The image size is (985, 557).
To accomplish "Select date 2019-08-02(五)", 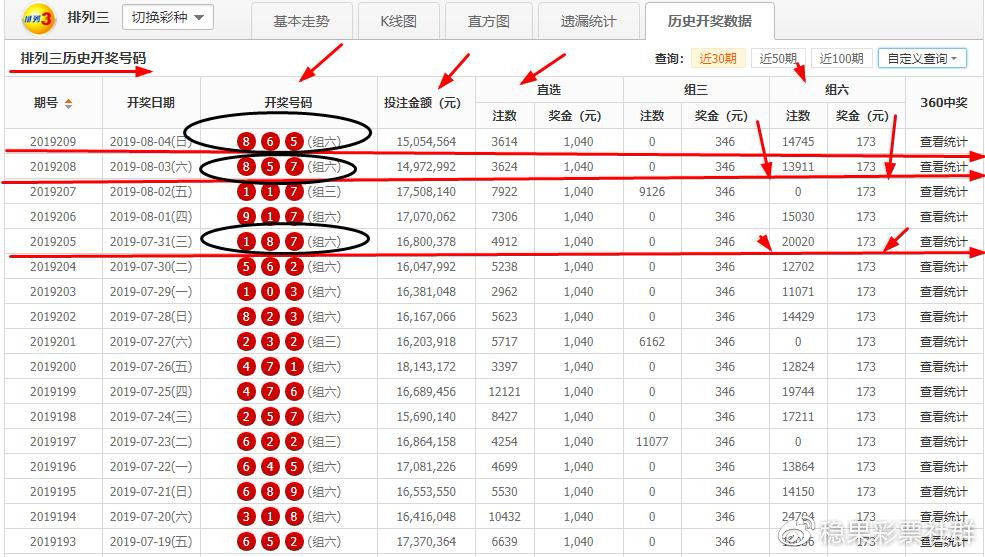I will click(x=151, y=192).
